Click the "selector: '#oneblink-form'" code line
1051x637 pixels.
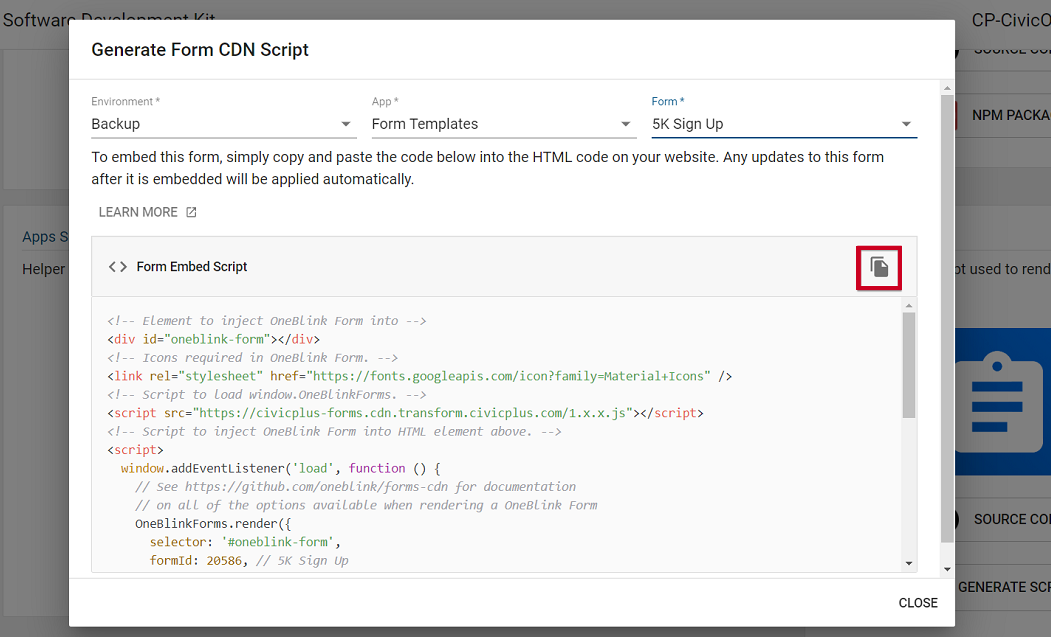pos(245,542)
